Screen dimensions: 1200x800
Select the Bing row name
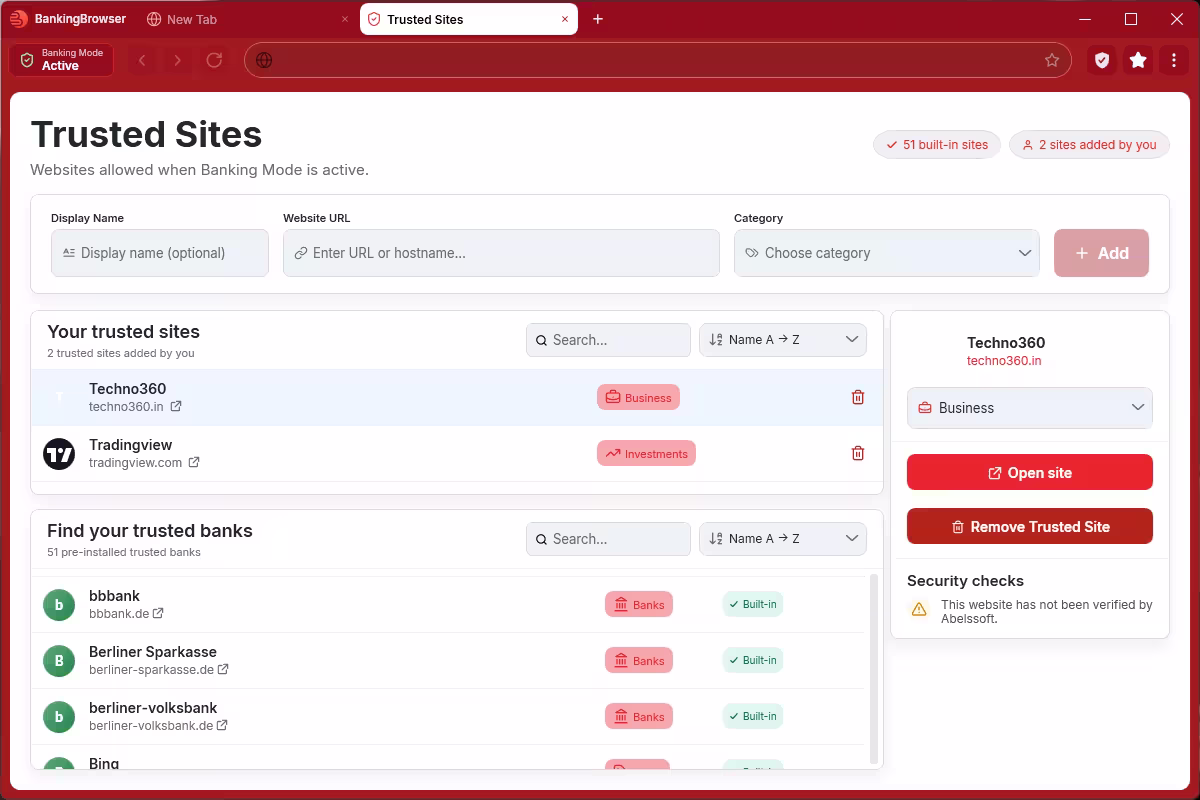coord(104,763)
